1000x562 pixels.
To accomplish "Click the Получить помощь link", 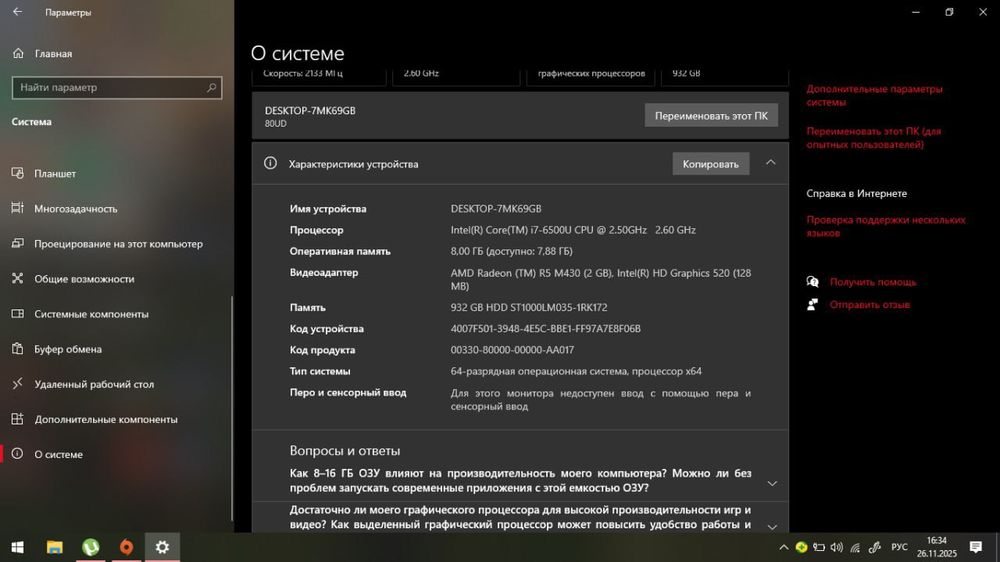I will [x=872, y=282].
